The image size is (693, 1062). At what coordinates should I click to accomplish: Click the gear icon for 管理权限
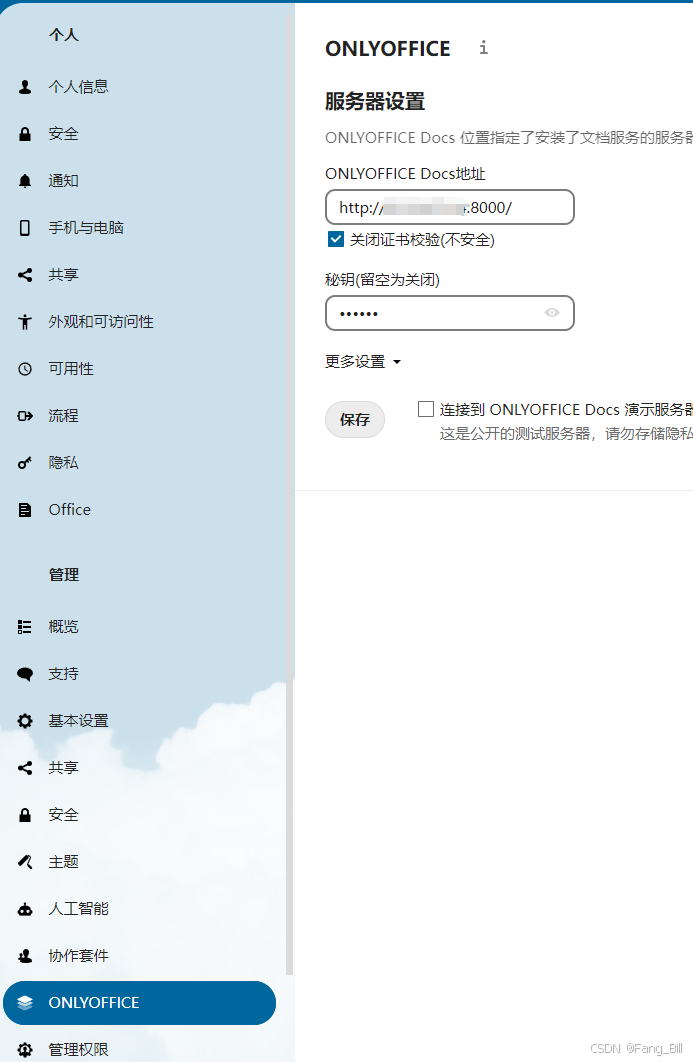click(25, 1050)
